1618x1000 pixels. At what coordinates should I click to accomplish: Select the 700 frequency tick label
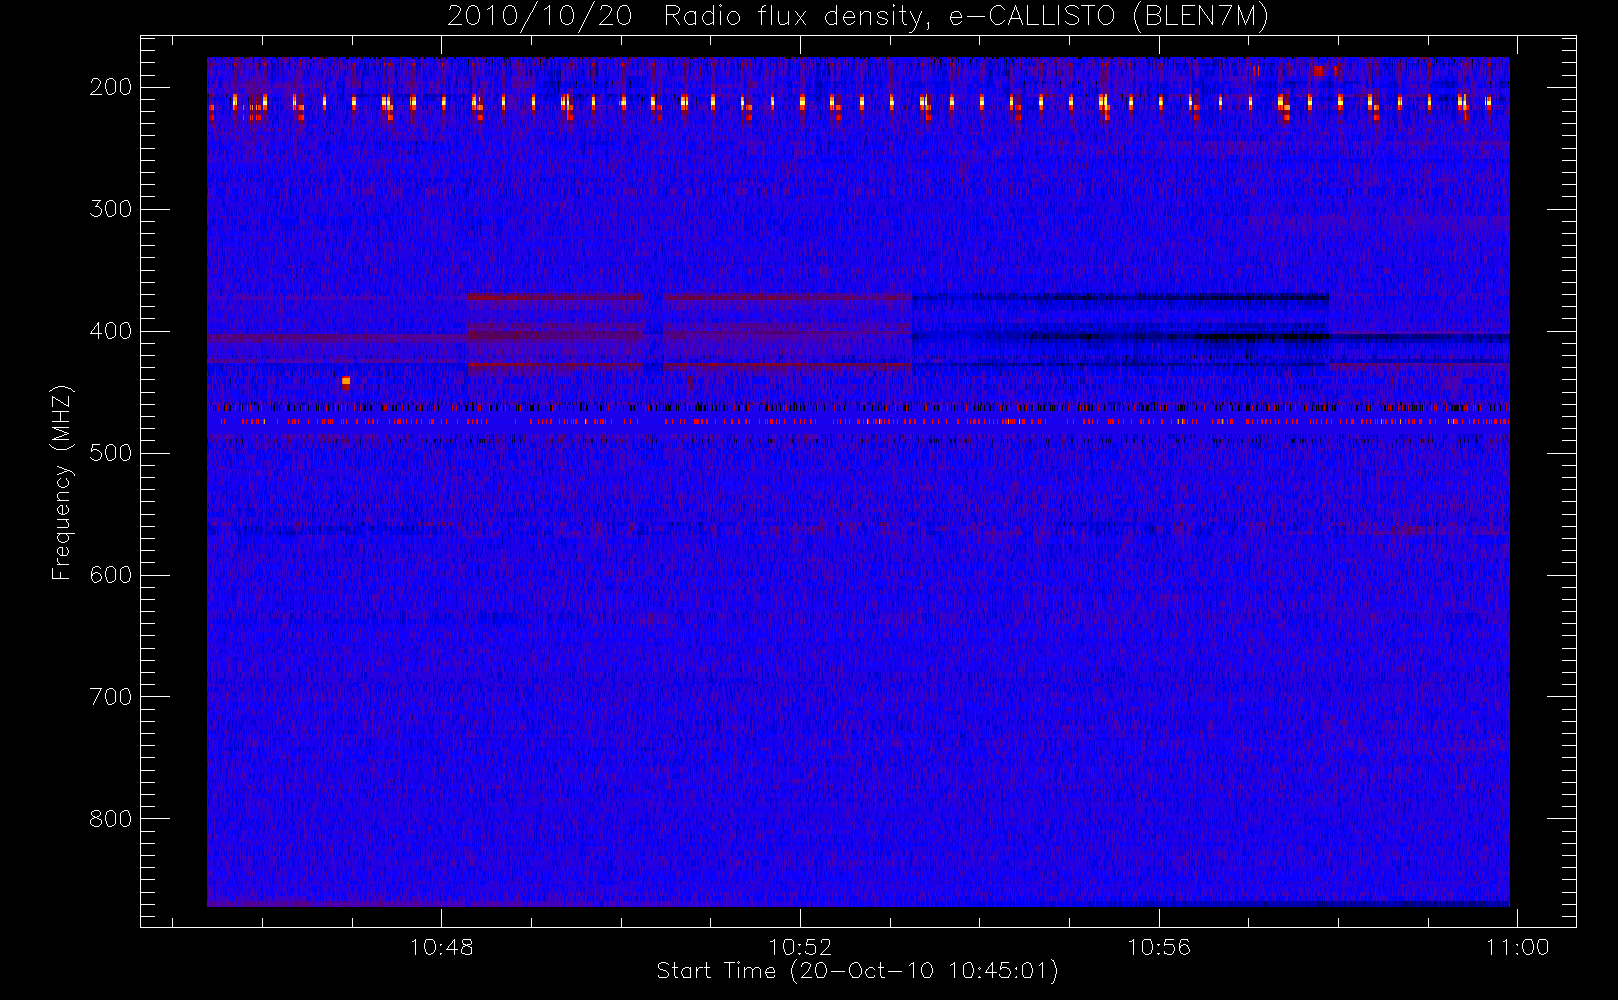click(111, 697)
